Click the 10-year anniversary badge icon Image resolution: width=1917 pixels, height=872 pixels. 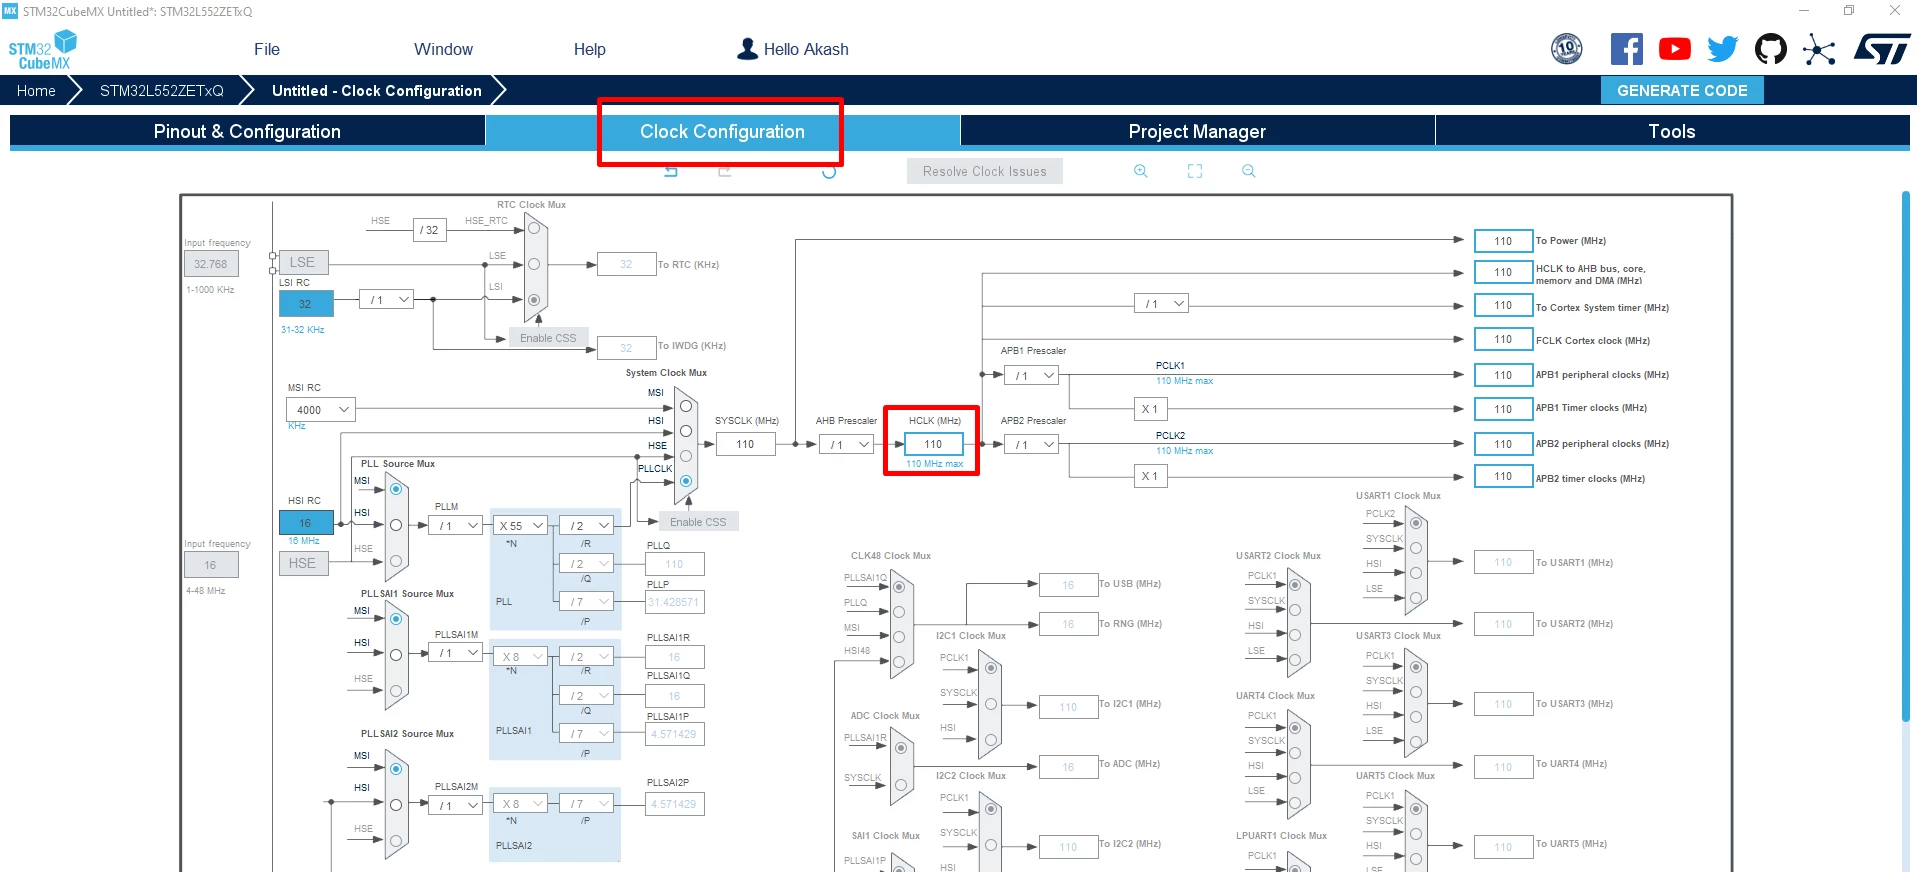(1567, 48)
